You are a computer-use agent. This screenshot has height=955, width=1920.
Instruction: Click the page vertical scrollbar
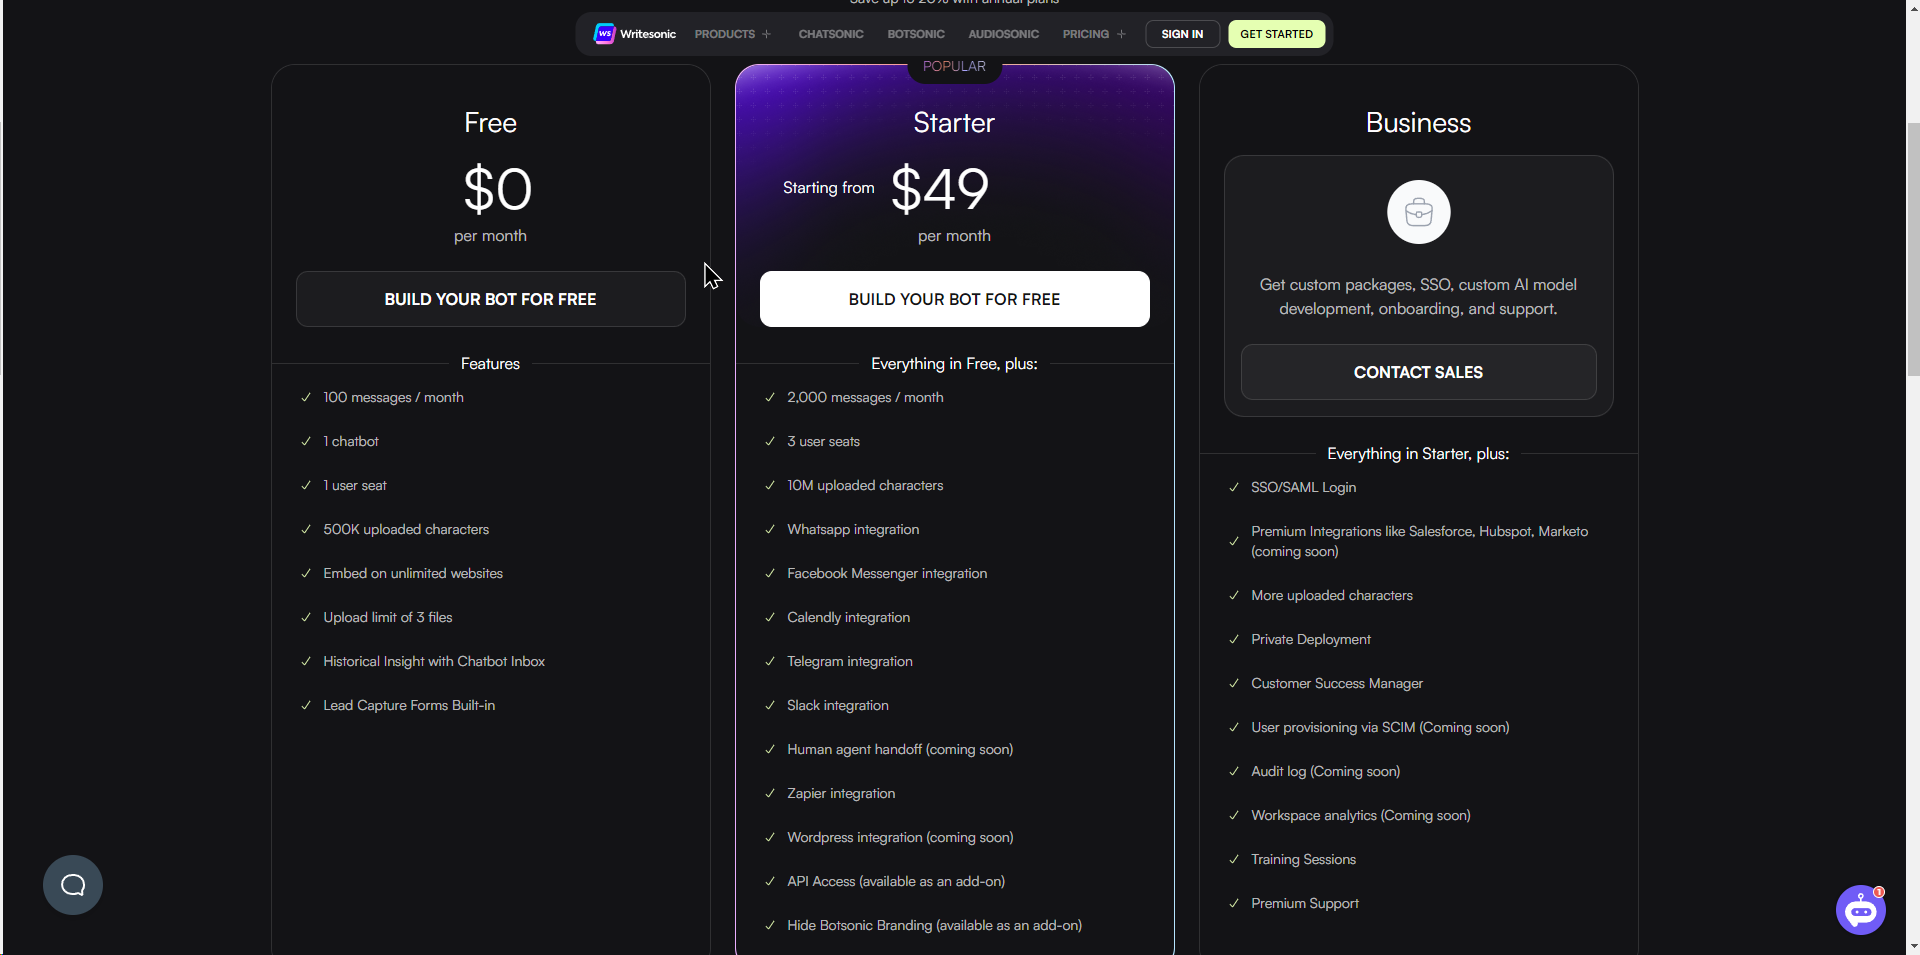[1913, 250]
